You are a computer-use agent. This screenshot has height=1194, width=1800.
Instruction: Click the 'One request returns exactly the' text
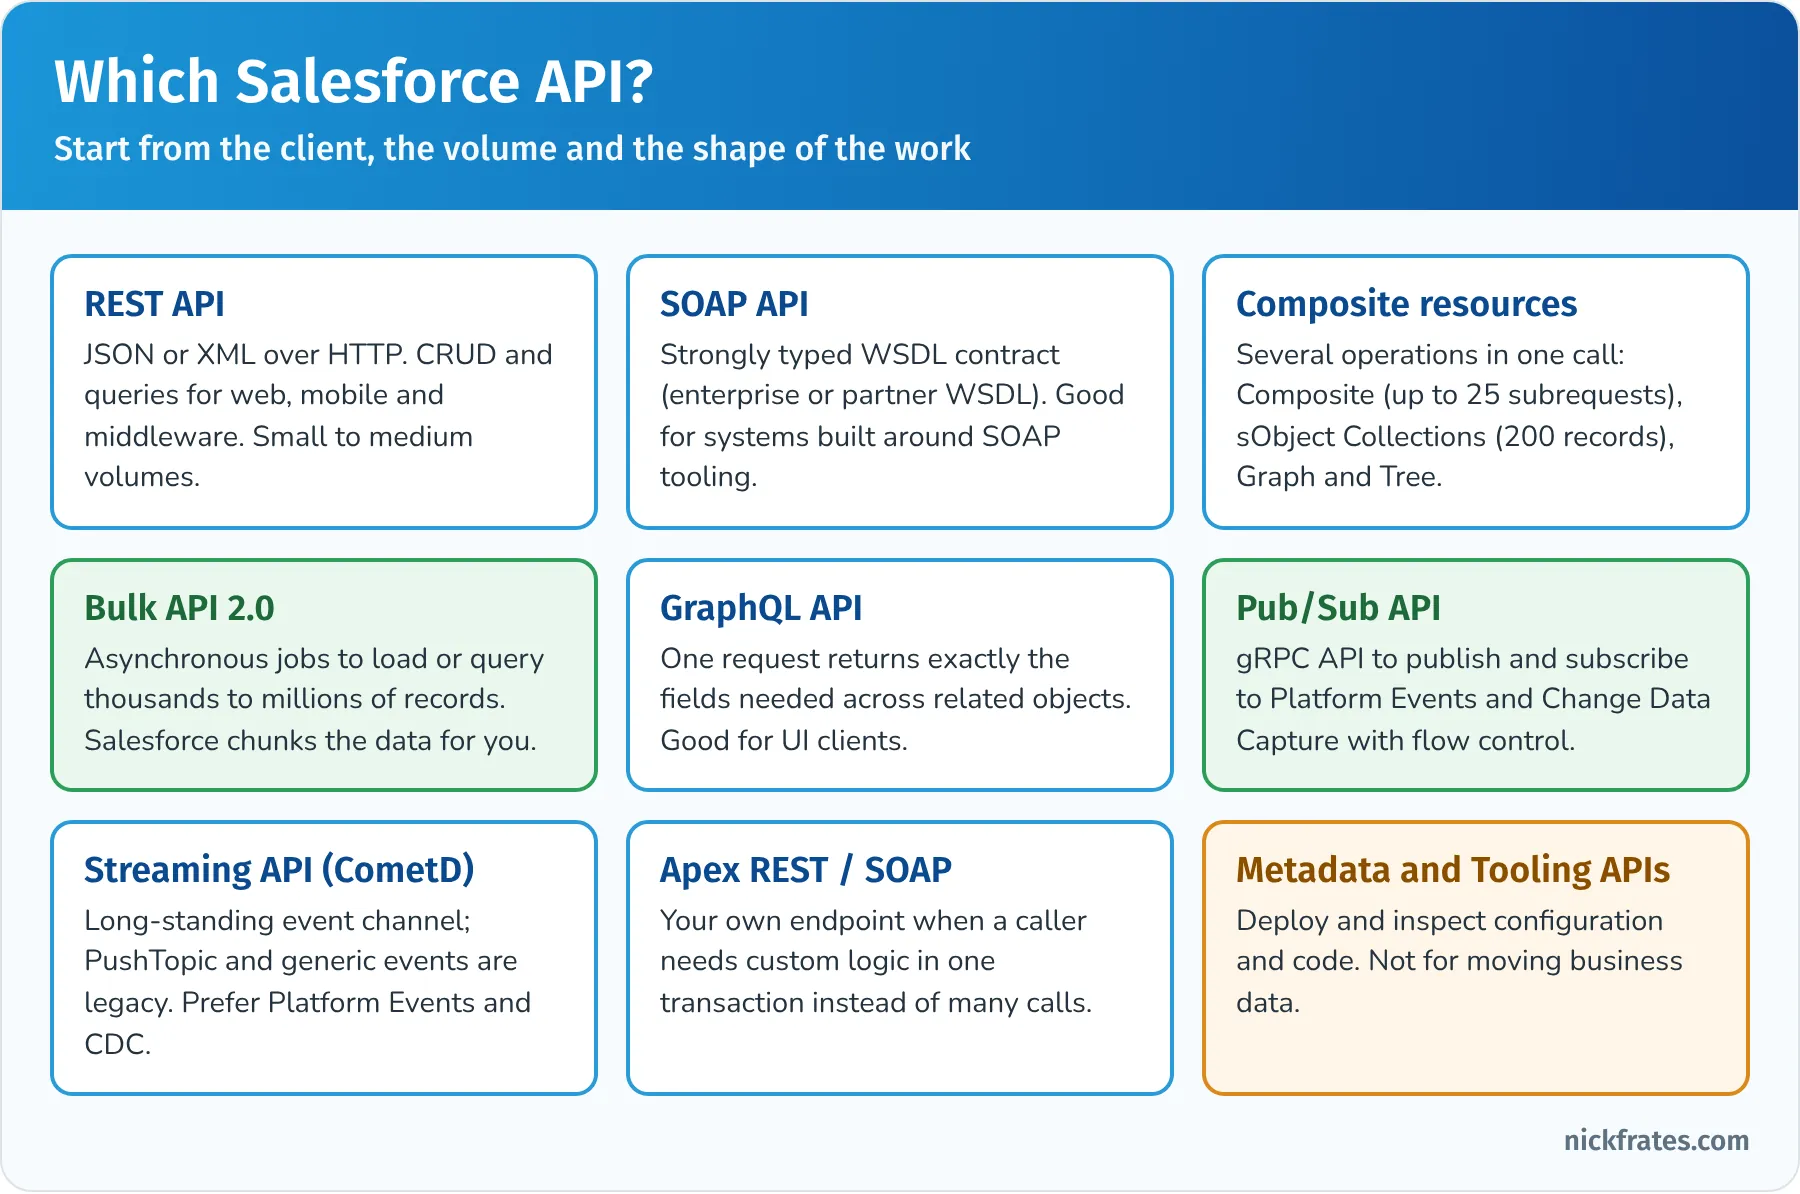pos(895,699)
